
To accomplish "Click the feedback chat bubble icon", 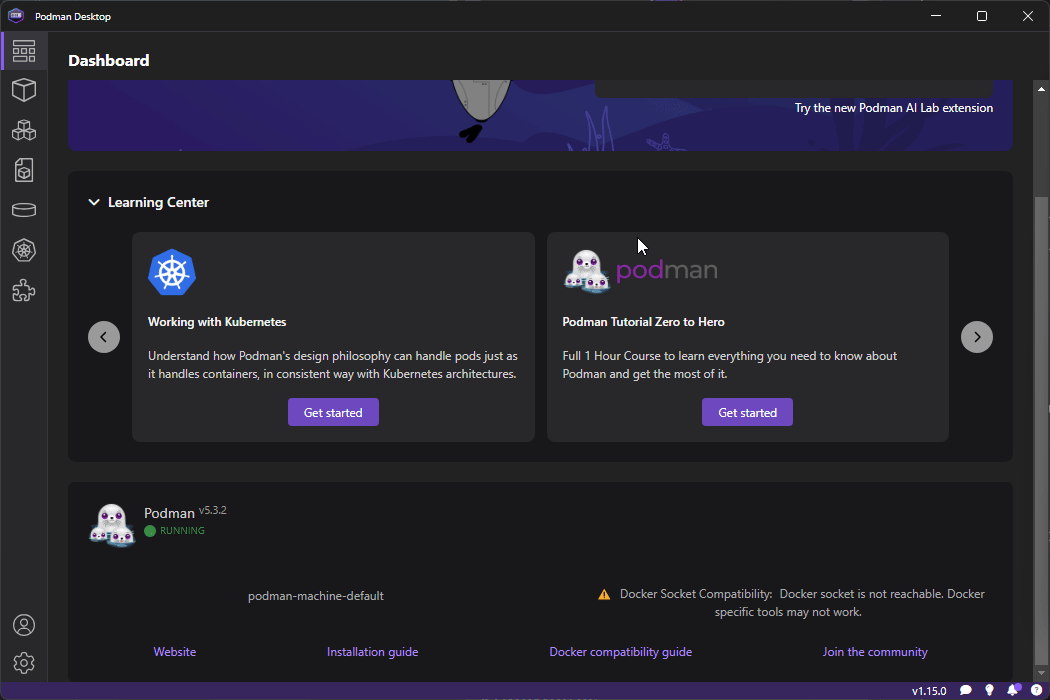I will click(966, 690).
